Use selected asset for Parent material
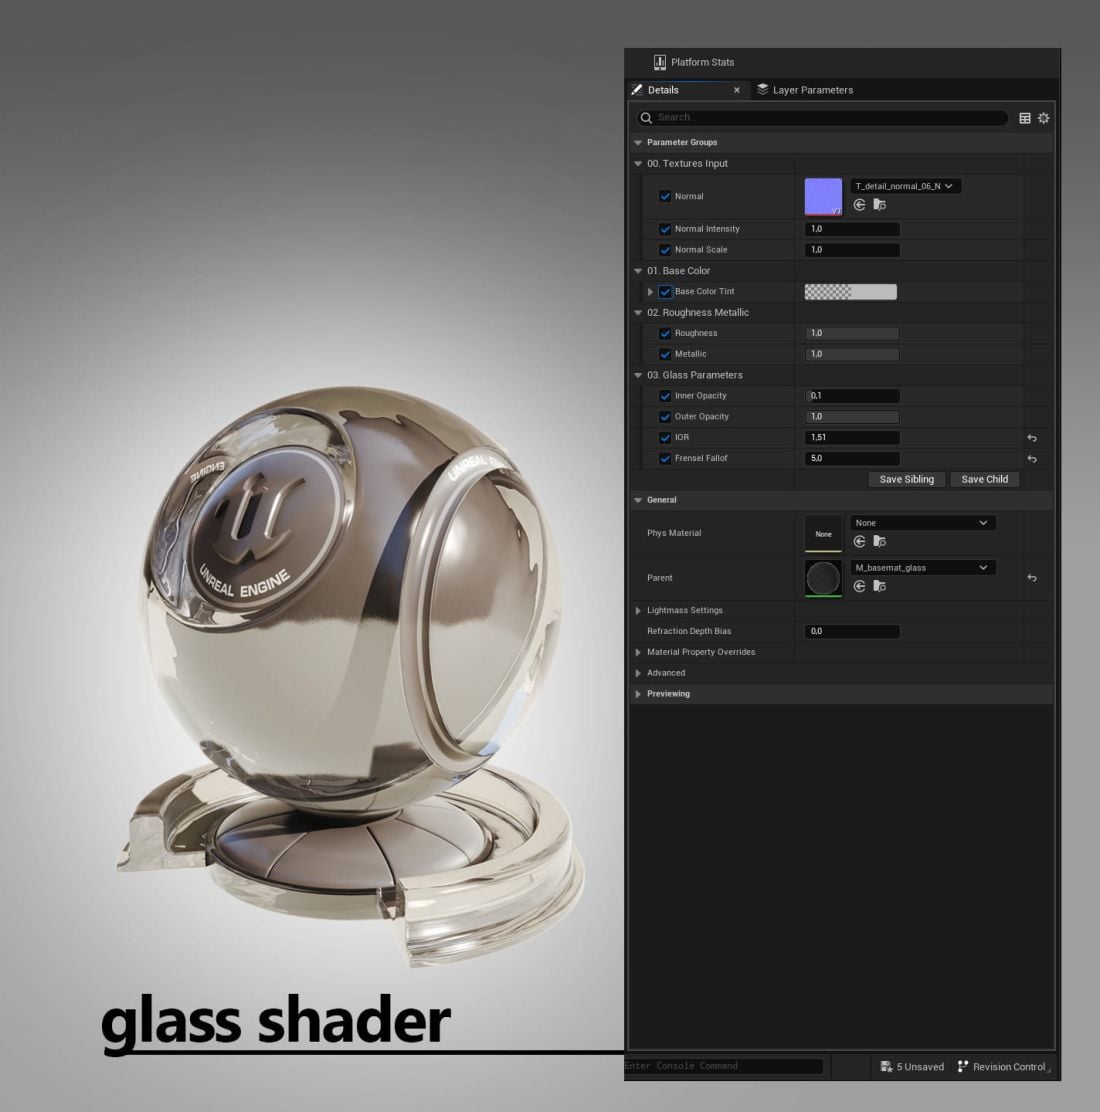The width and height of the screenshot is (1100, 1112). [860, 586]
